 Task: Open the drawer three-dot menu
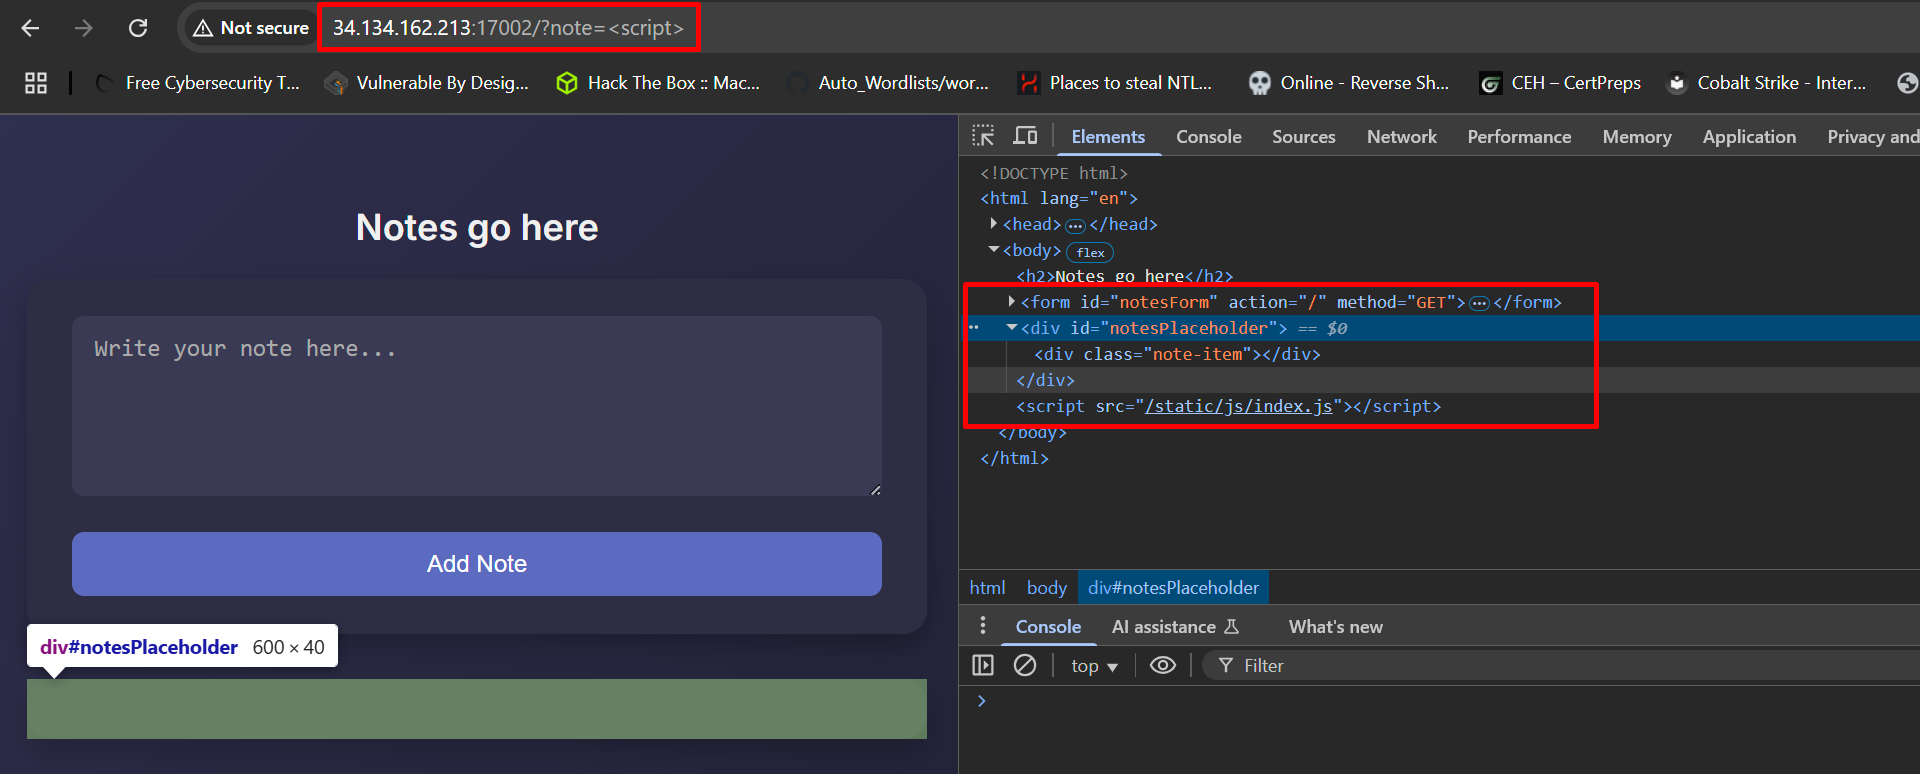pos(983,626)
